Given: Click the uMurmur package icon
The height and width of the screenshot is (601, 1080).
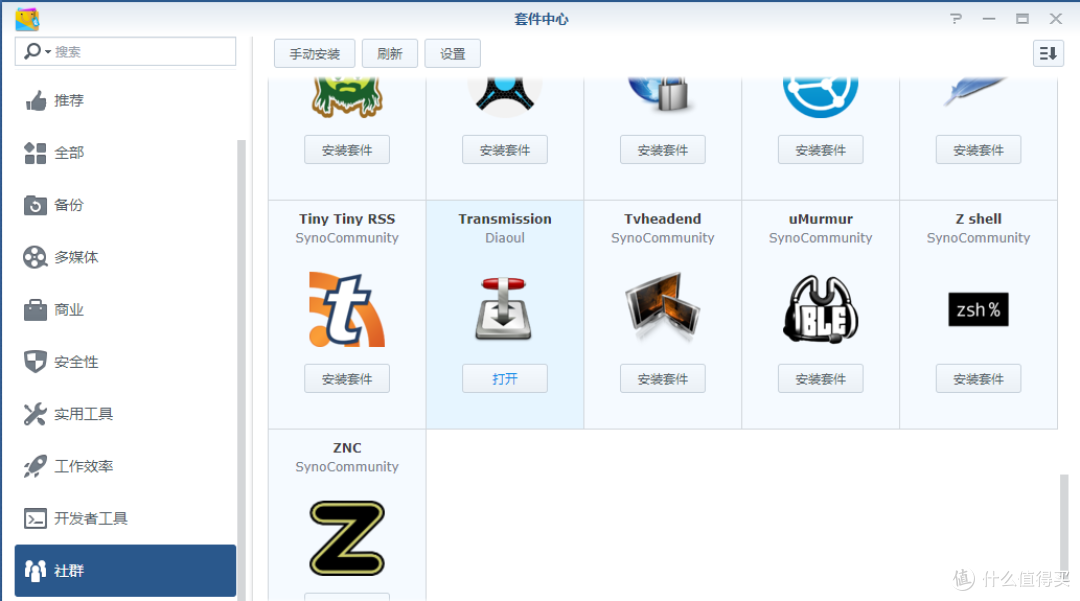Looking at the screenshot, I should coord(820,309).
